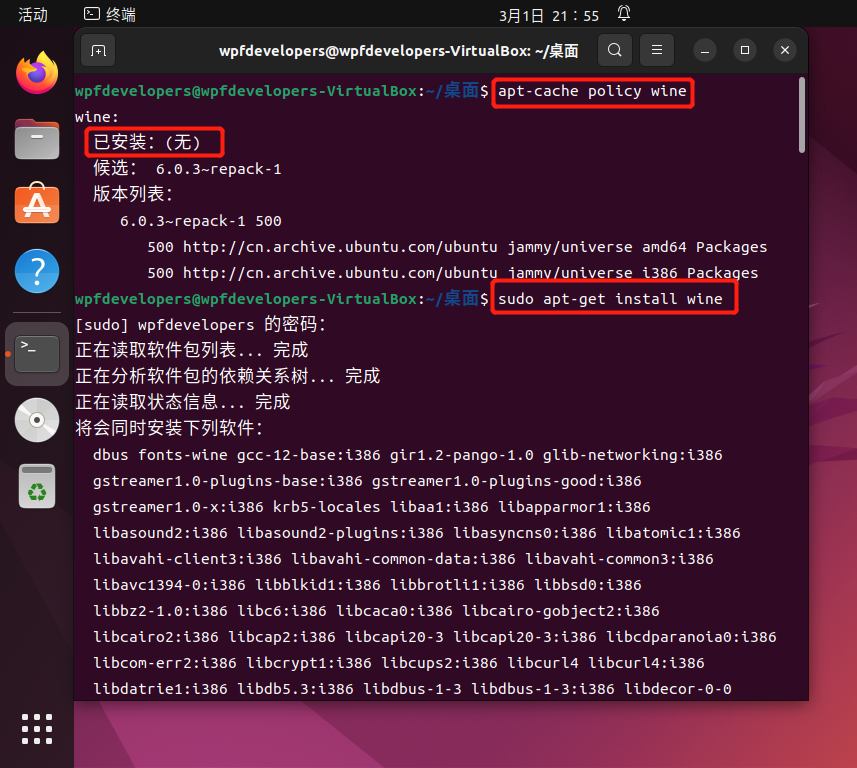
Task: Click the 'dbus fonts-wine' package line
Action: click(x=408, y=455)
